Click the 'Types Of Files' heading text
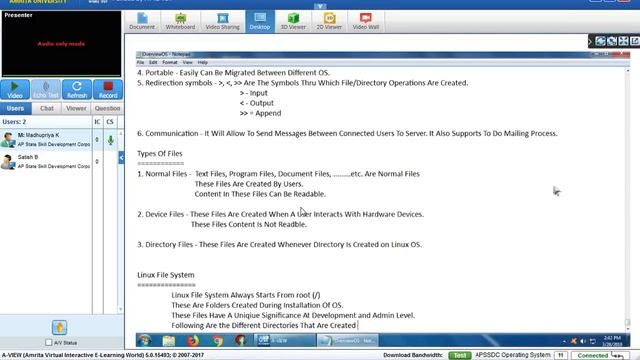Viewport: 640px width, 360px height. pyautogui.click(x=160, y=154)
